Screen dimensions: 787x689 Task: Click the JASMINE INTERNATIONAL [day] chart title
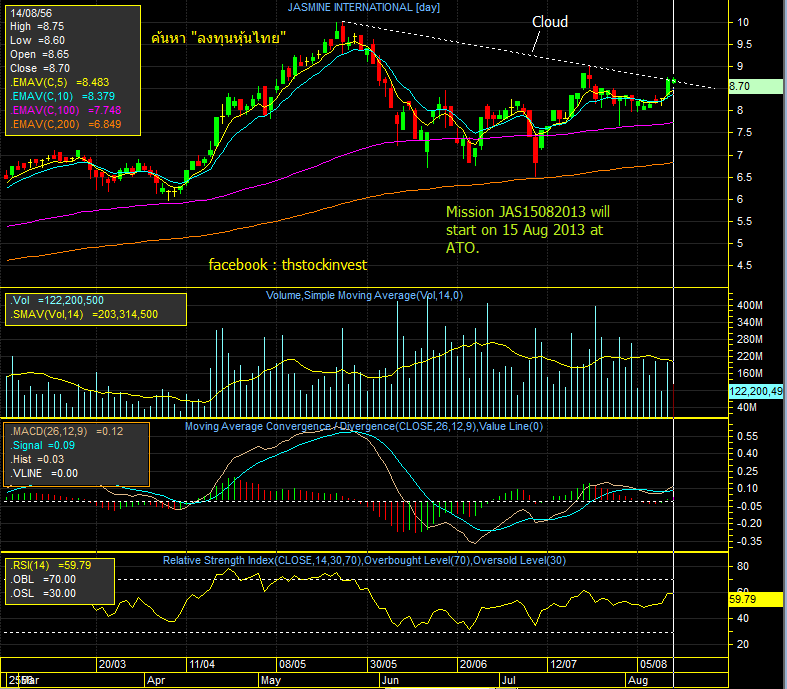point(363,8)
